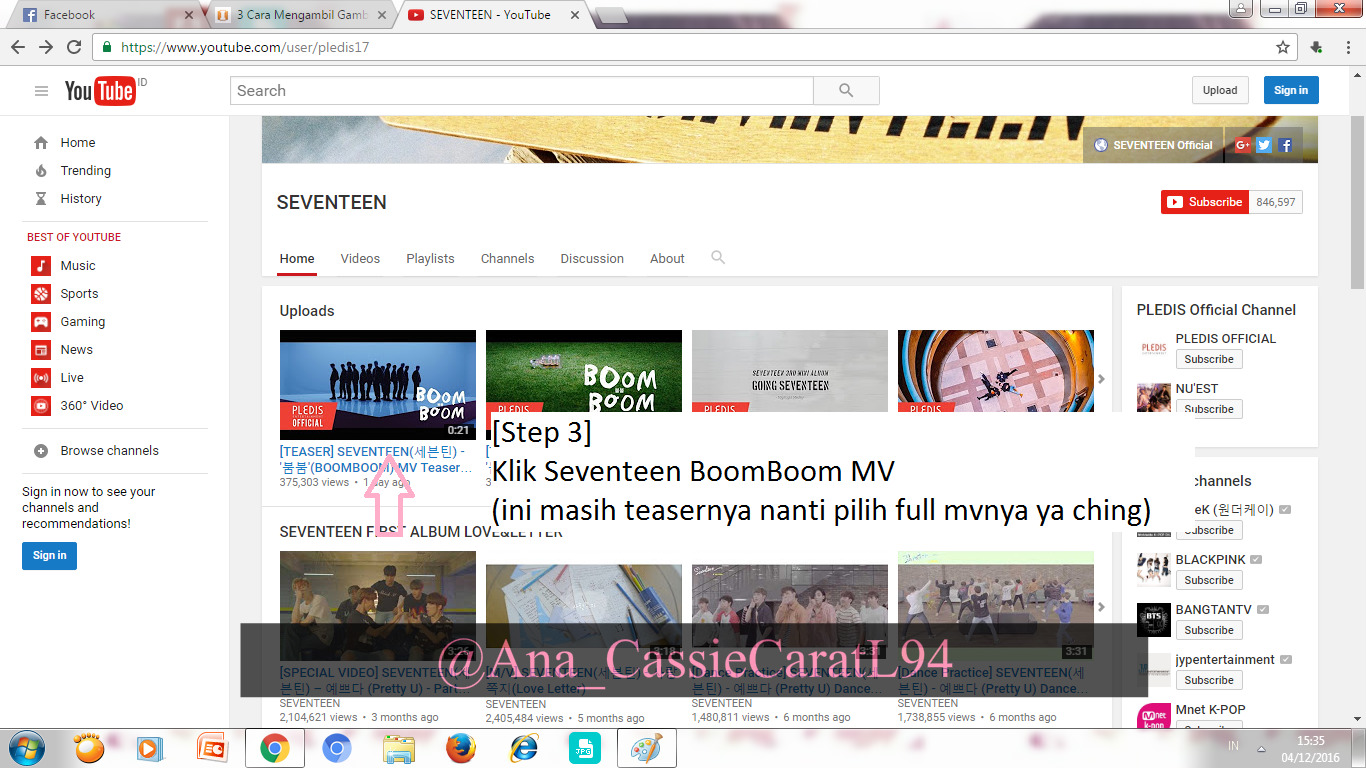Bookmark this page with the star
1366x768 pixels.
pyautogui.click(x=1283, y=47)
